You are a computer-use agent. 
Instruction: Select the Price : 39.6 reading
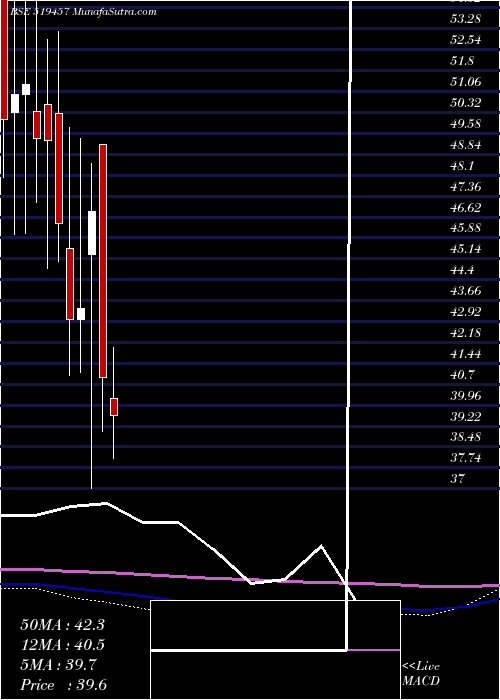click(x=64, y=685)
